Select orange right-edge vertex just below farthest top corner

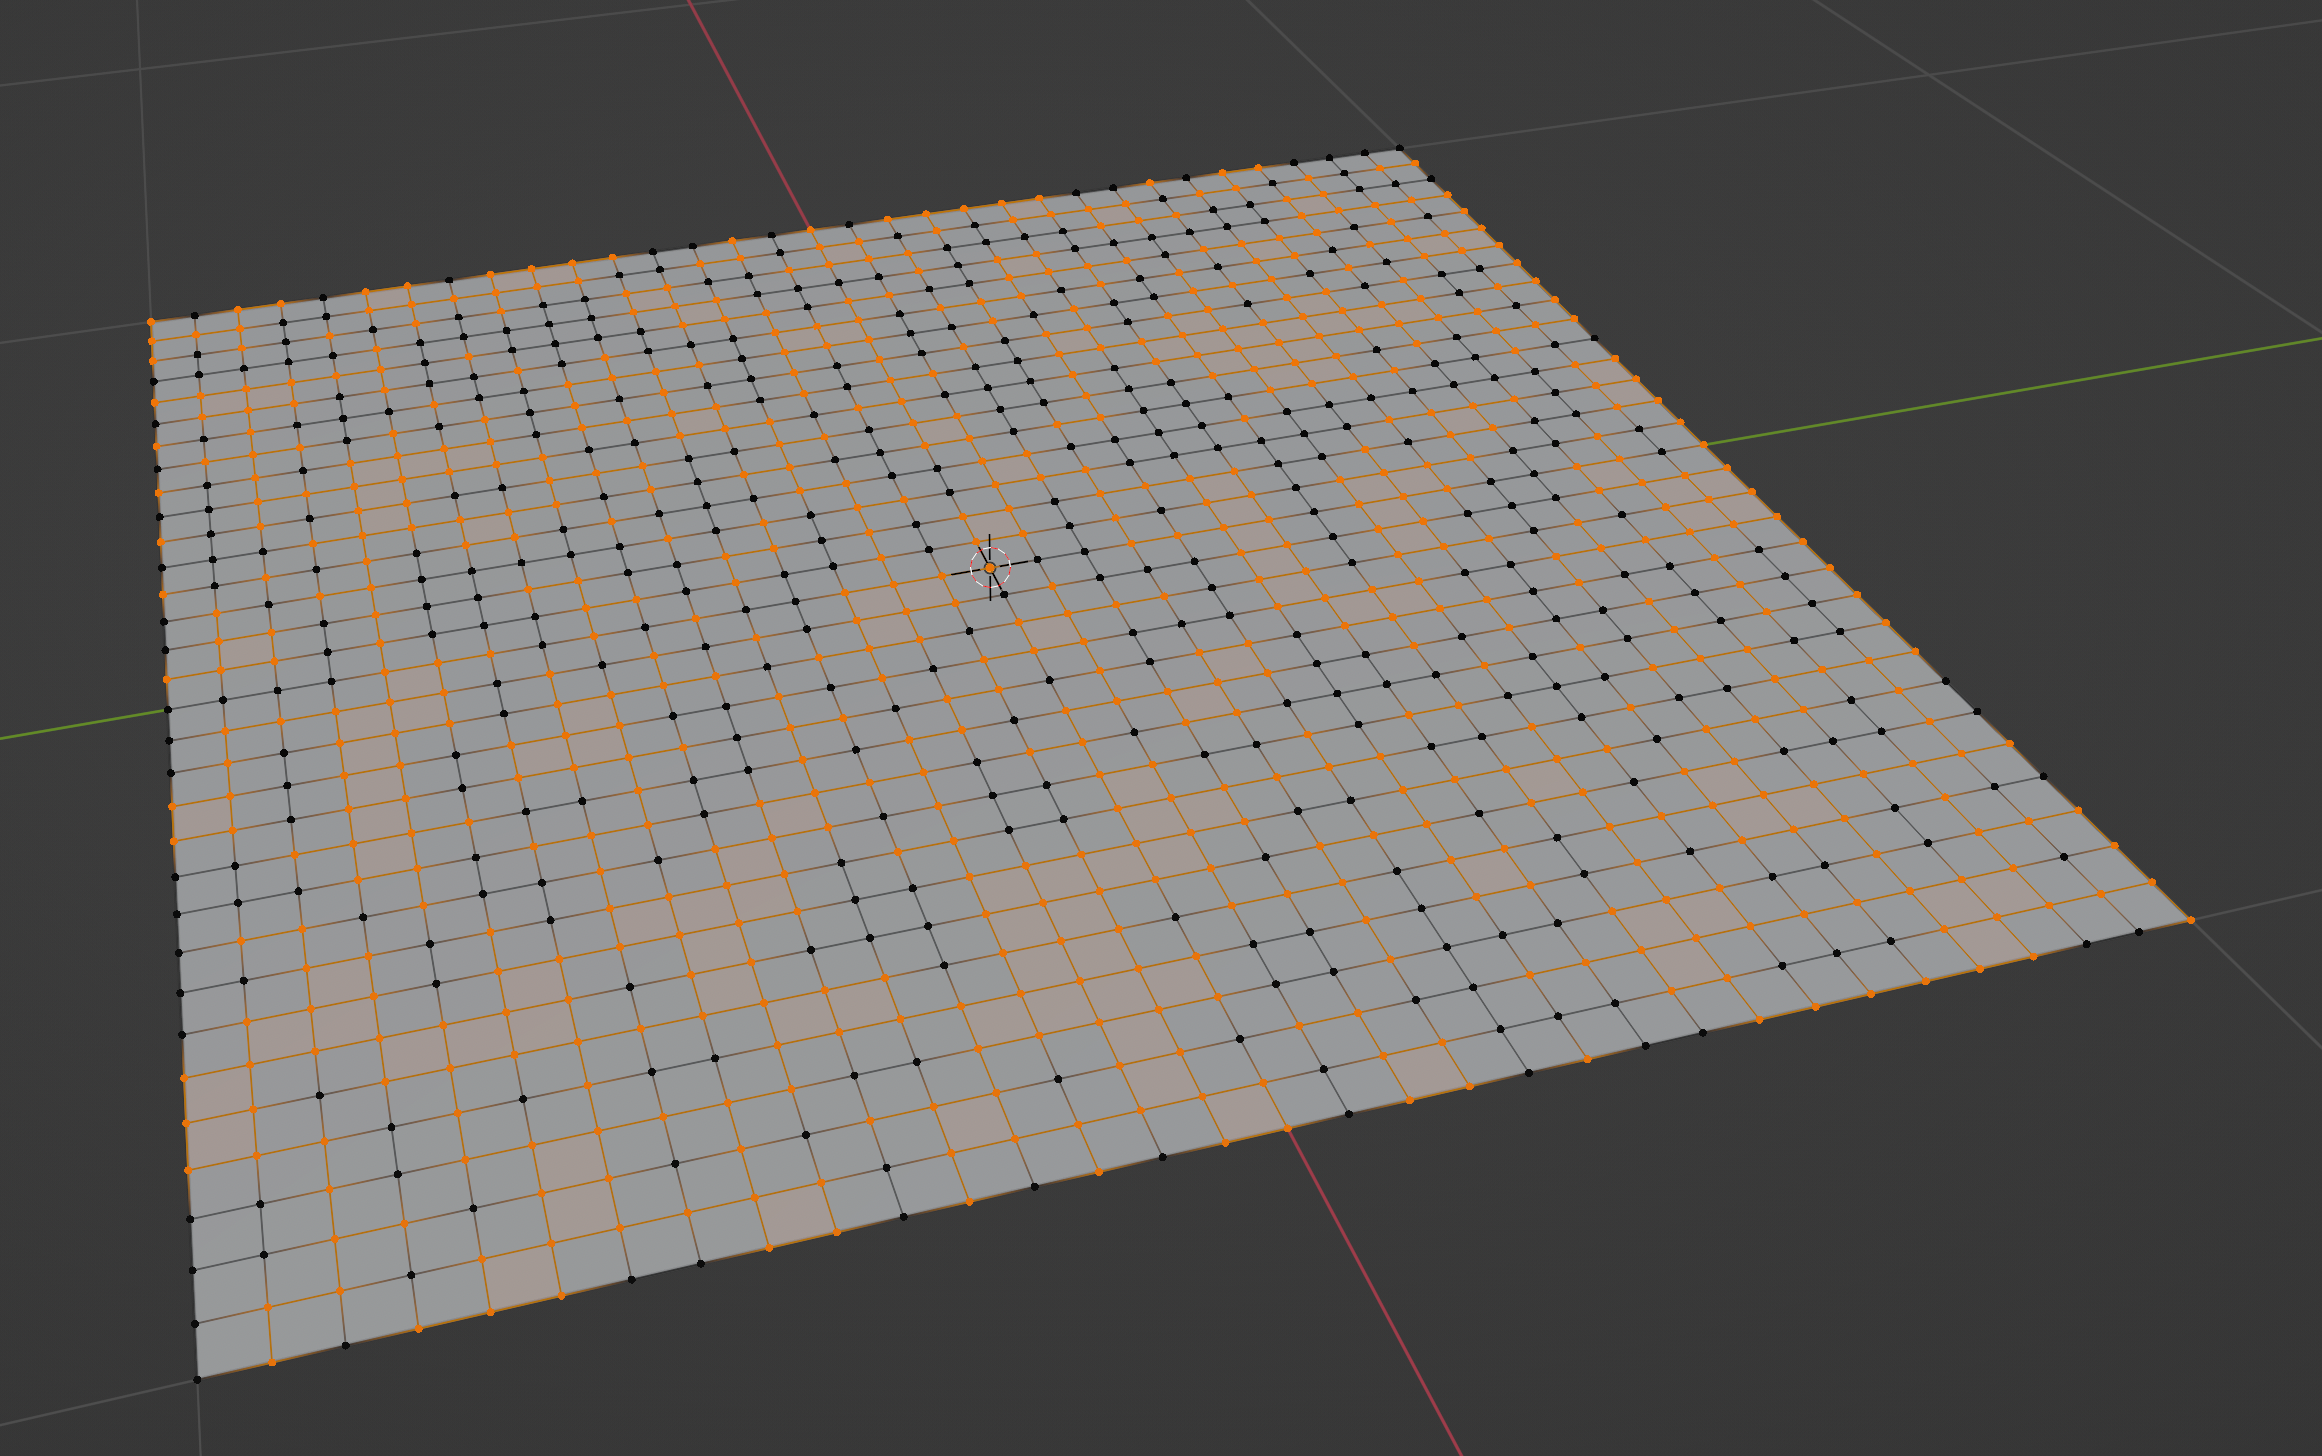pyautogui.click(x=1415, y=162)
